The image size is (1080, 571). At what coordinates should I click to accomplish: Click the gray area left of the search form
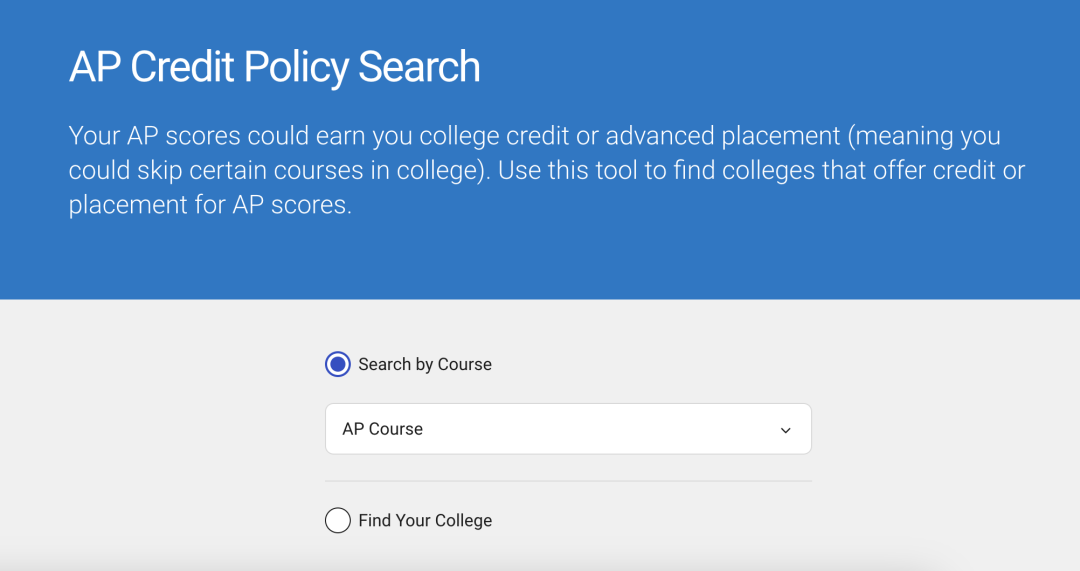(x=150, y=430)
